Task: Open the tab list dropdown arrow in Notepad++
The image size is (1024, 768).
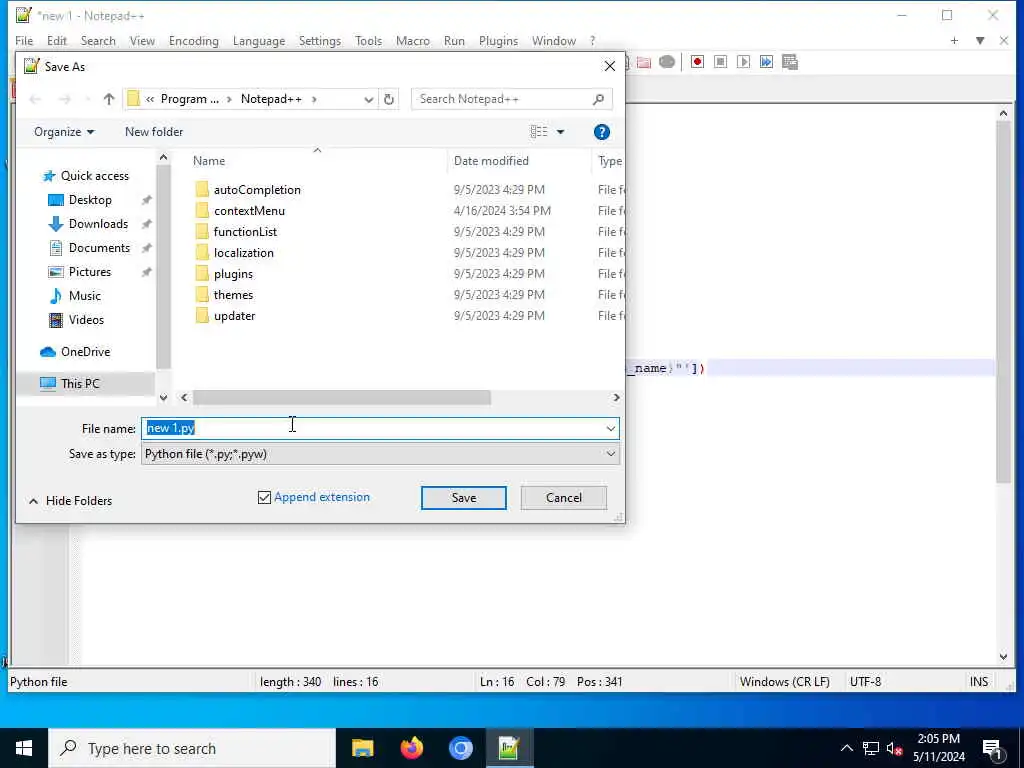Action: [980, 40]
